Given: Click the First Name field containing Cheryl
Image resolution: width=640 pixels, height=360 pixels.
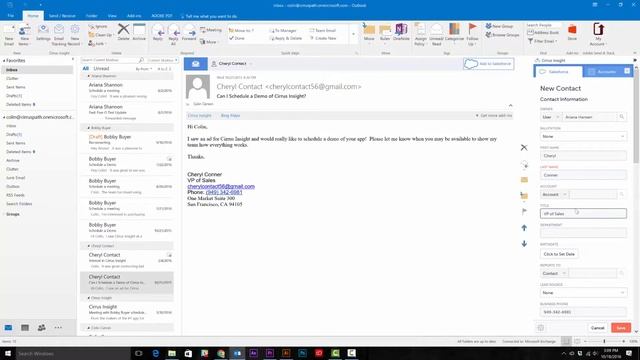Looking at the screenshot, I should 583,156.
